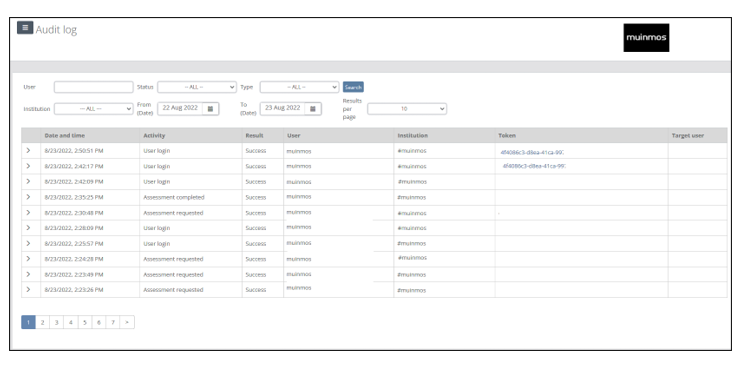Expand the 2:50:51 PM User login row
Image resolution: width=756 pixels, height=368 pixels.
(28, 150)
